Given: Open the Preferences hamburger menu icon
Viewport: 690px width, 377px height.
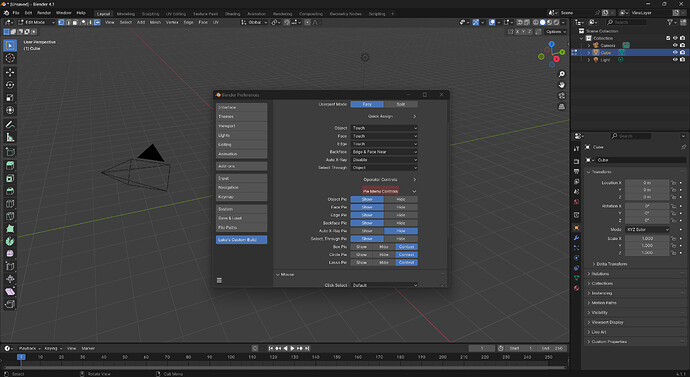Looking at the screenshot, I should 219,280.
